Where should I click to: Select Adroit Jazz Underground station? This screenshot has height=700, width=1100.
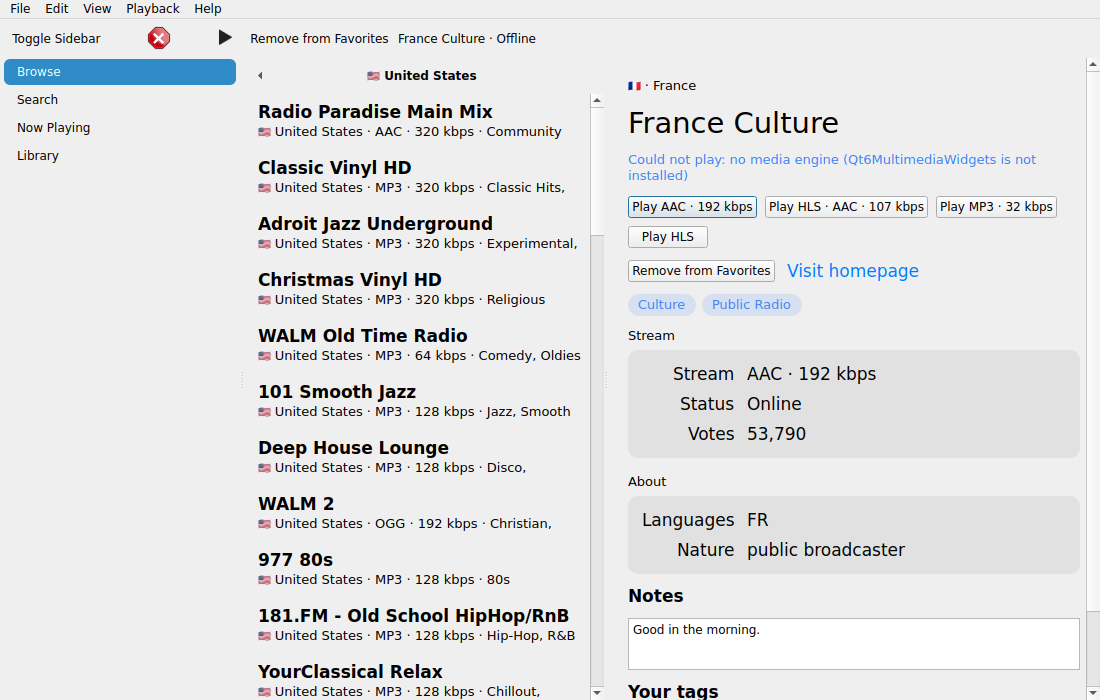420,233
